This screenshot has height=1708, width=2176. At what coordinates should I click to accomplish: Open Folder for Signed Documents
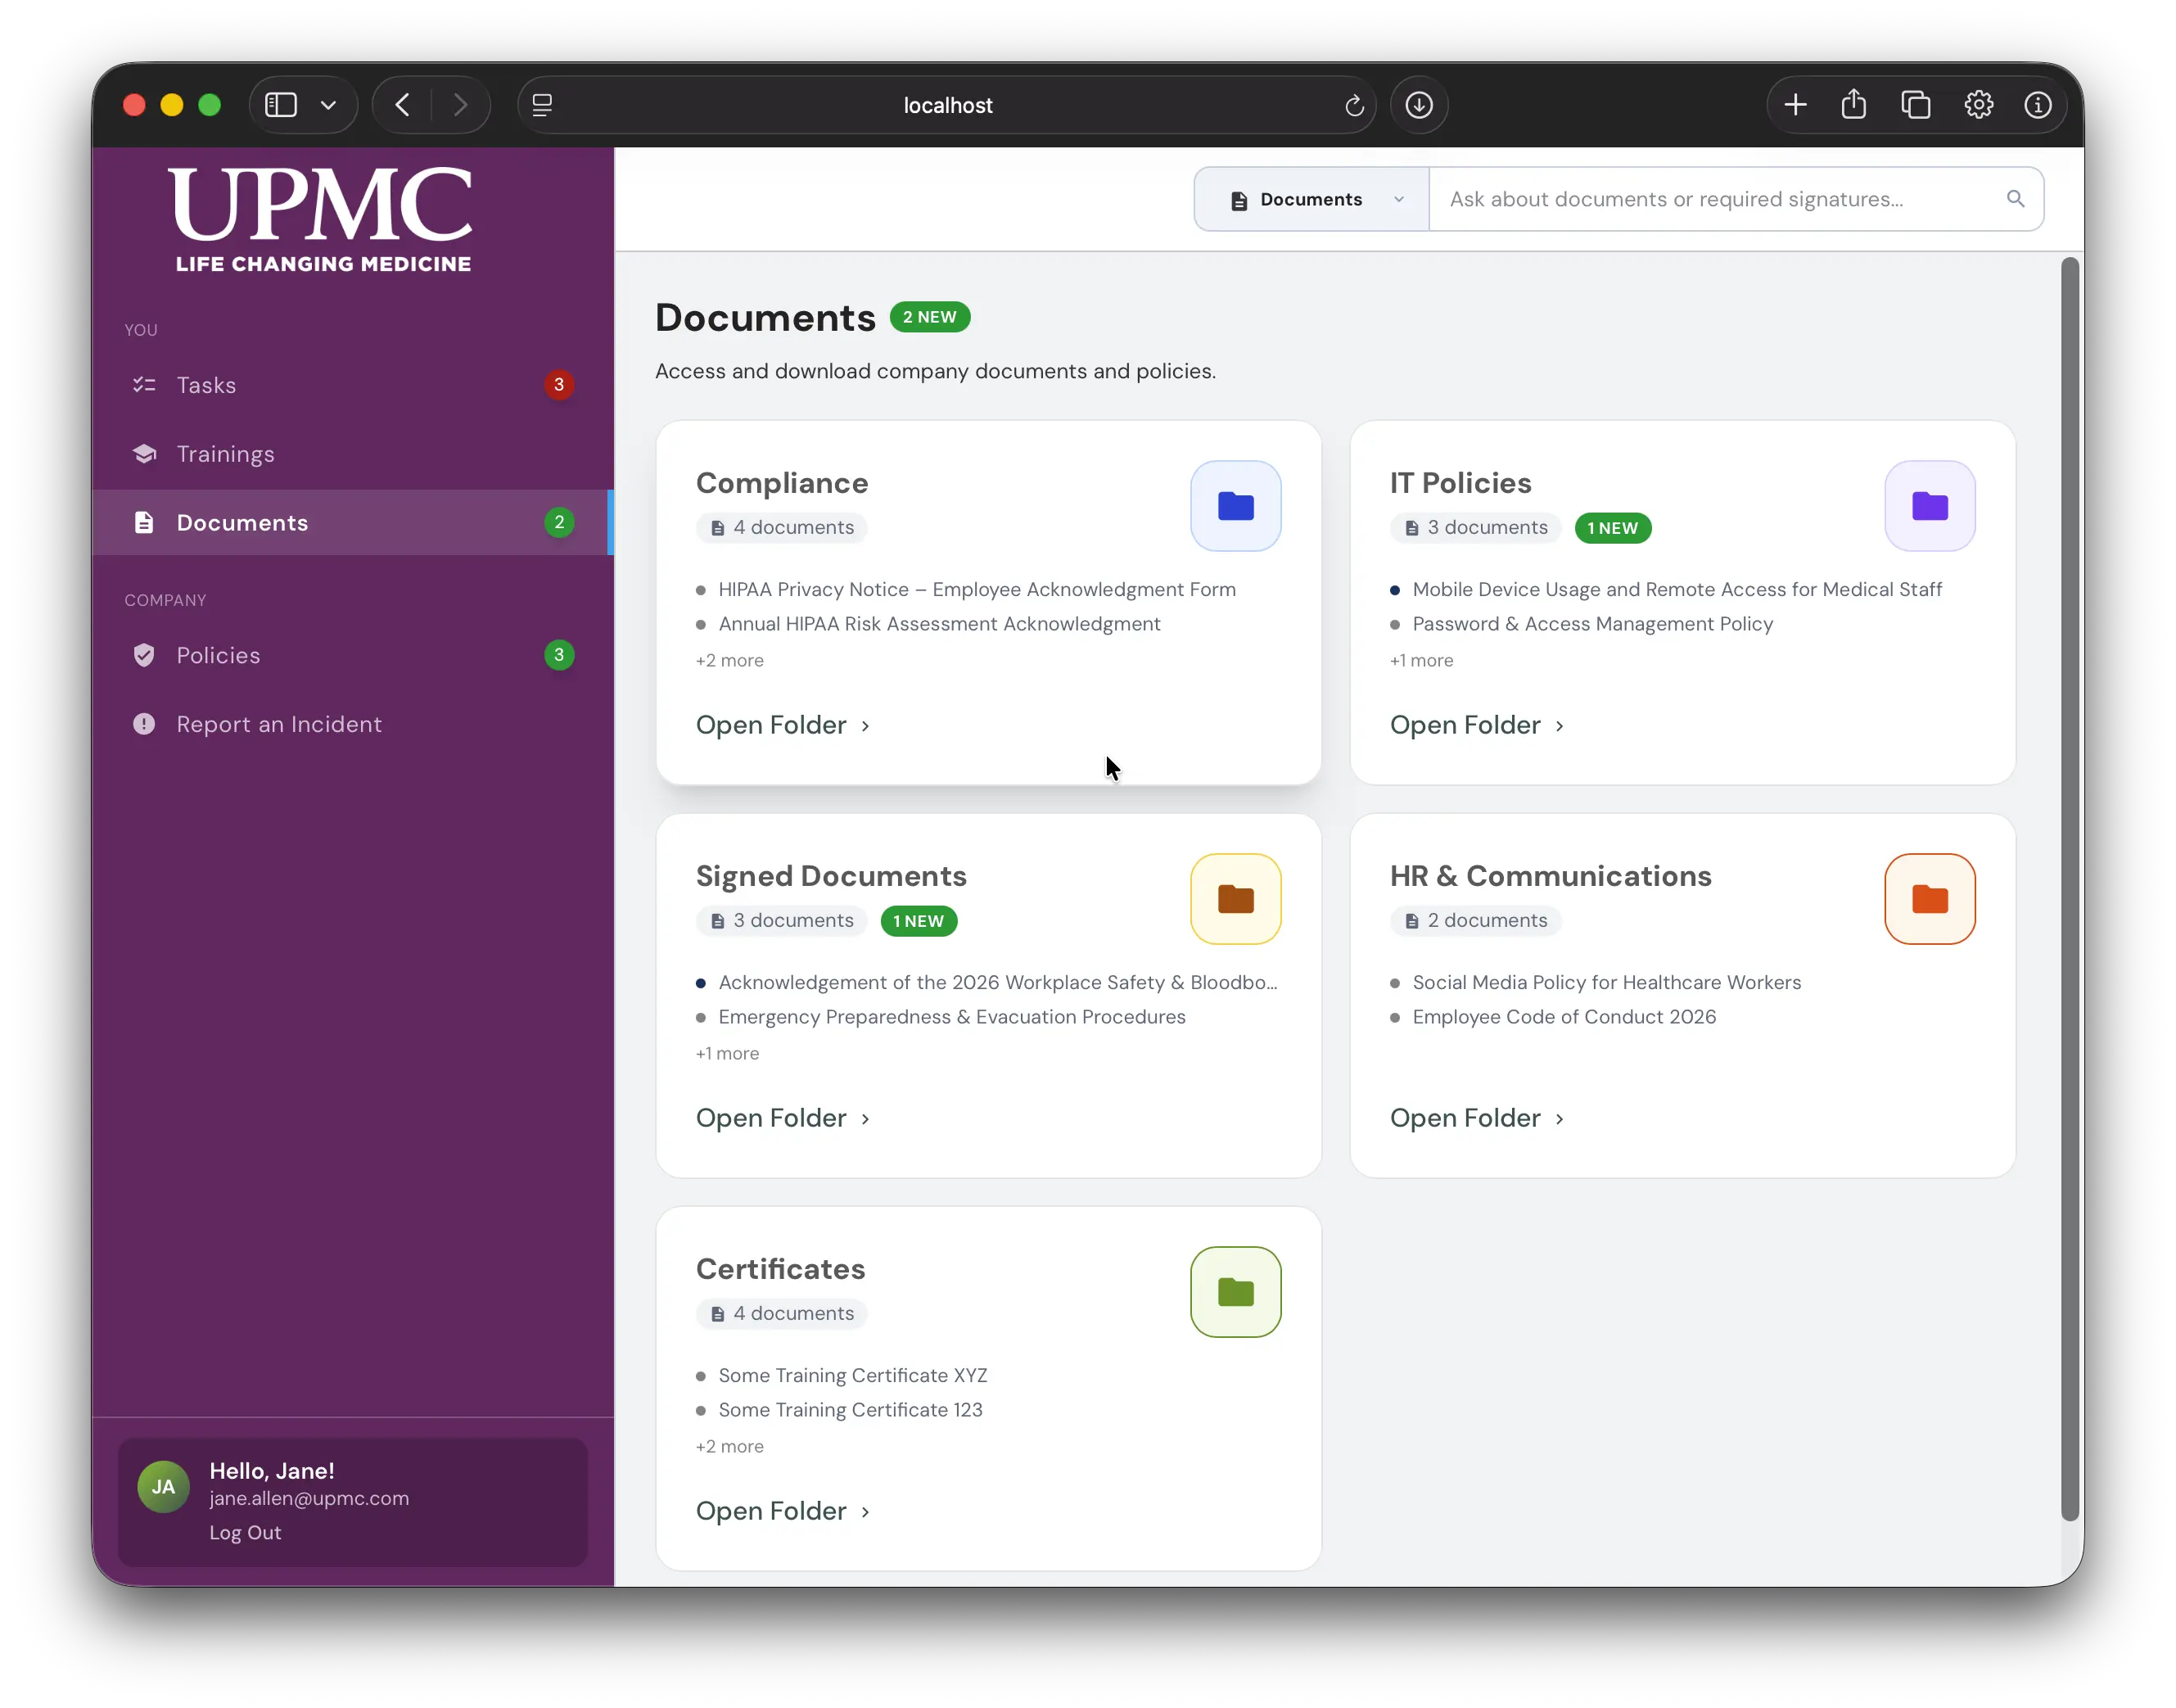782,1118
